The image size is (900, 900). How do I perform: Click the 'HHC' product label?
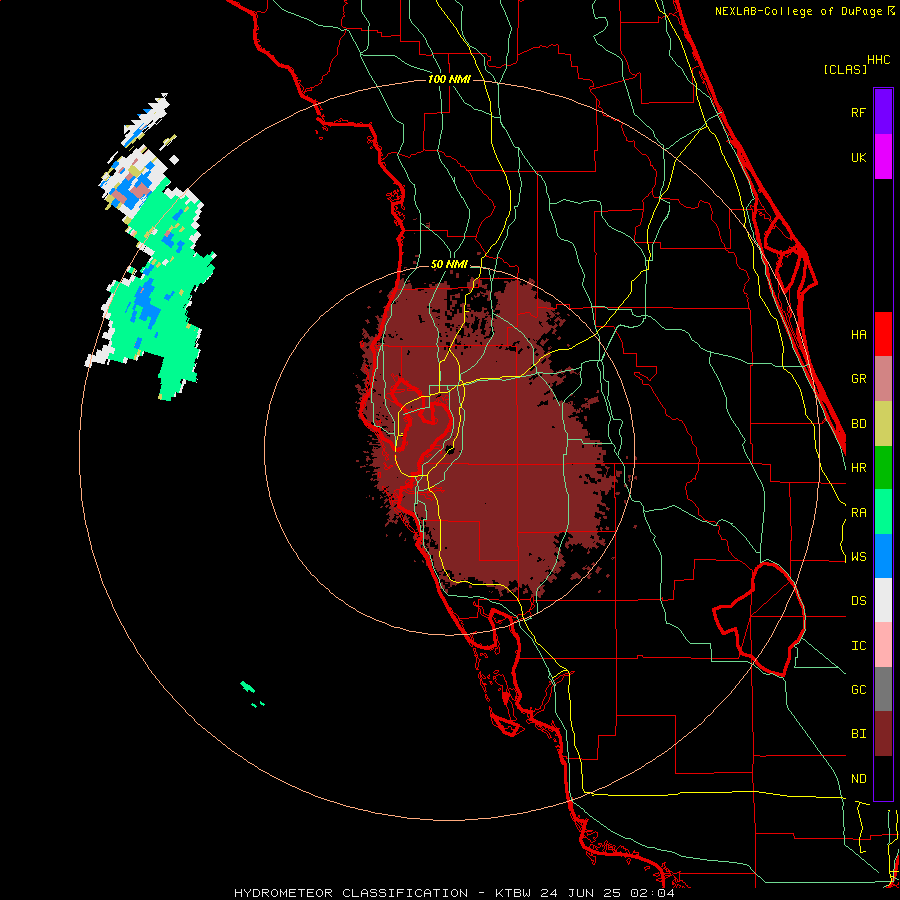click(879, 60)
